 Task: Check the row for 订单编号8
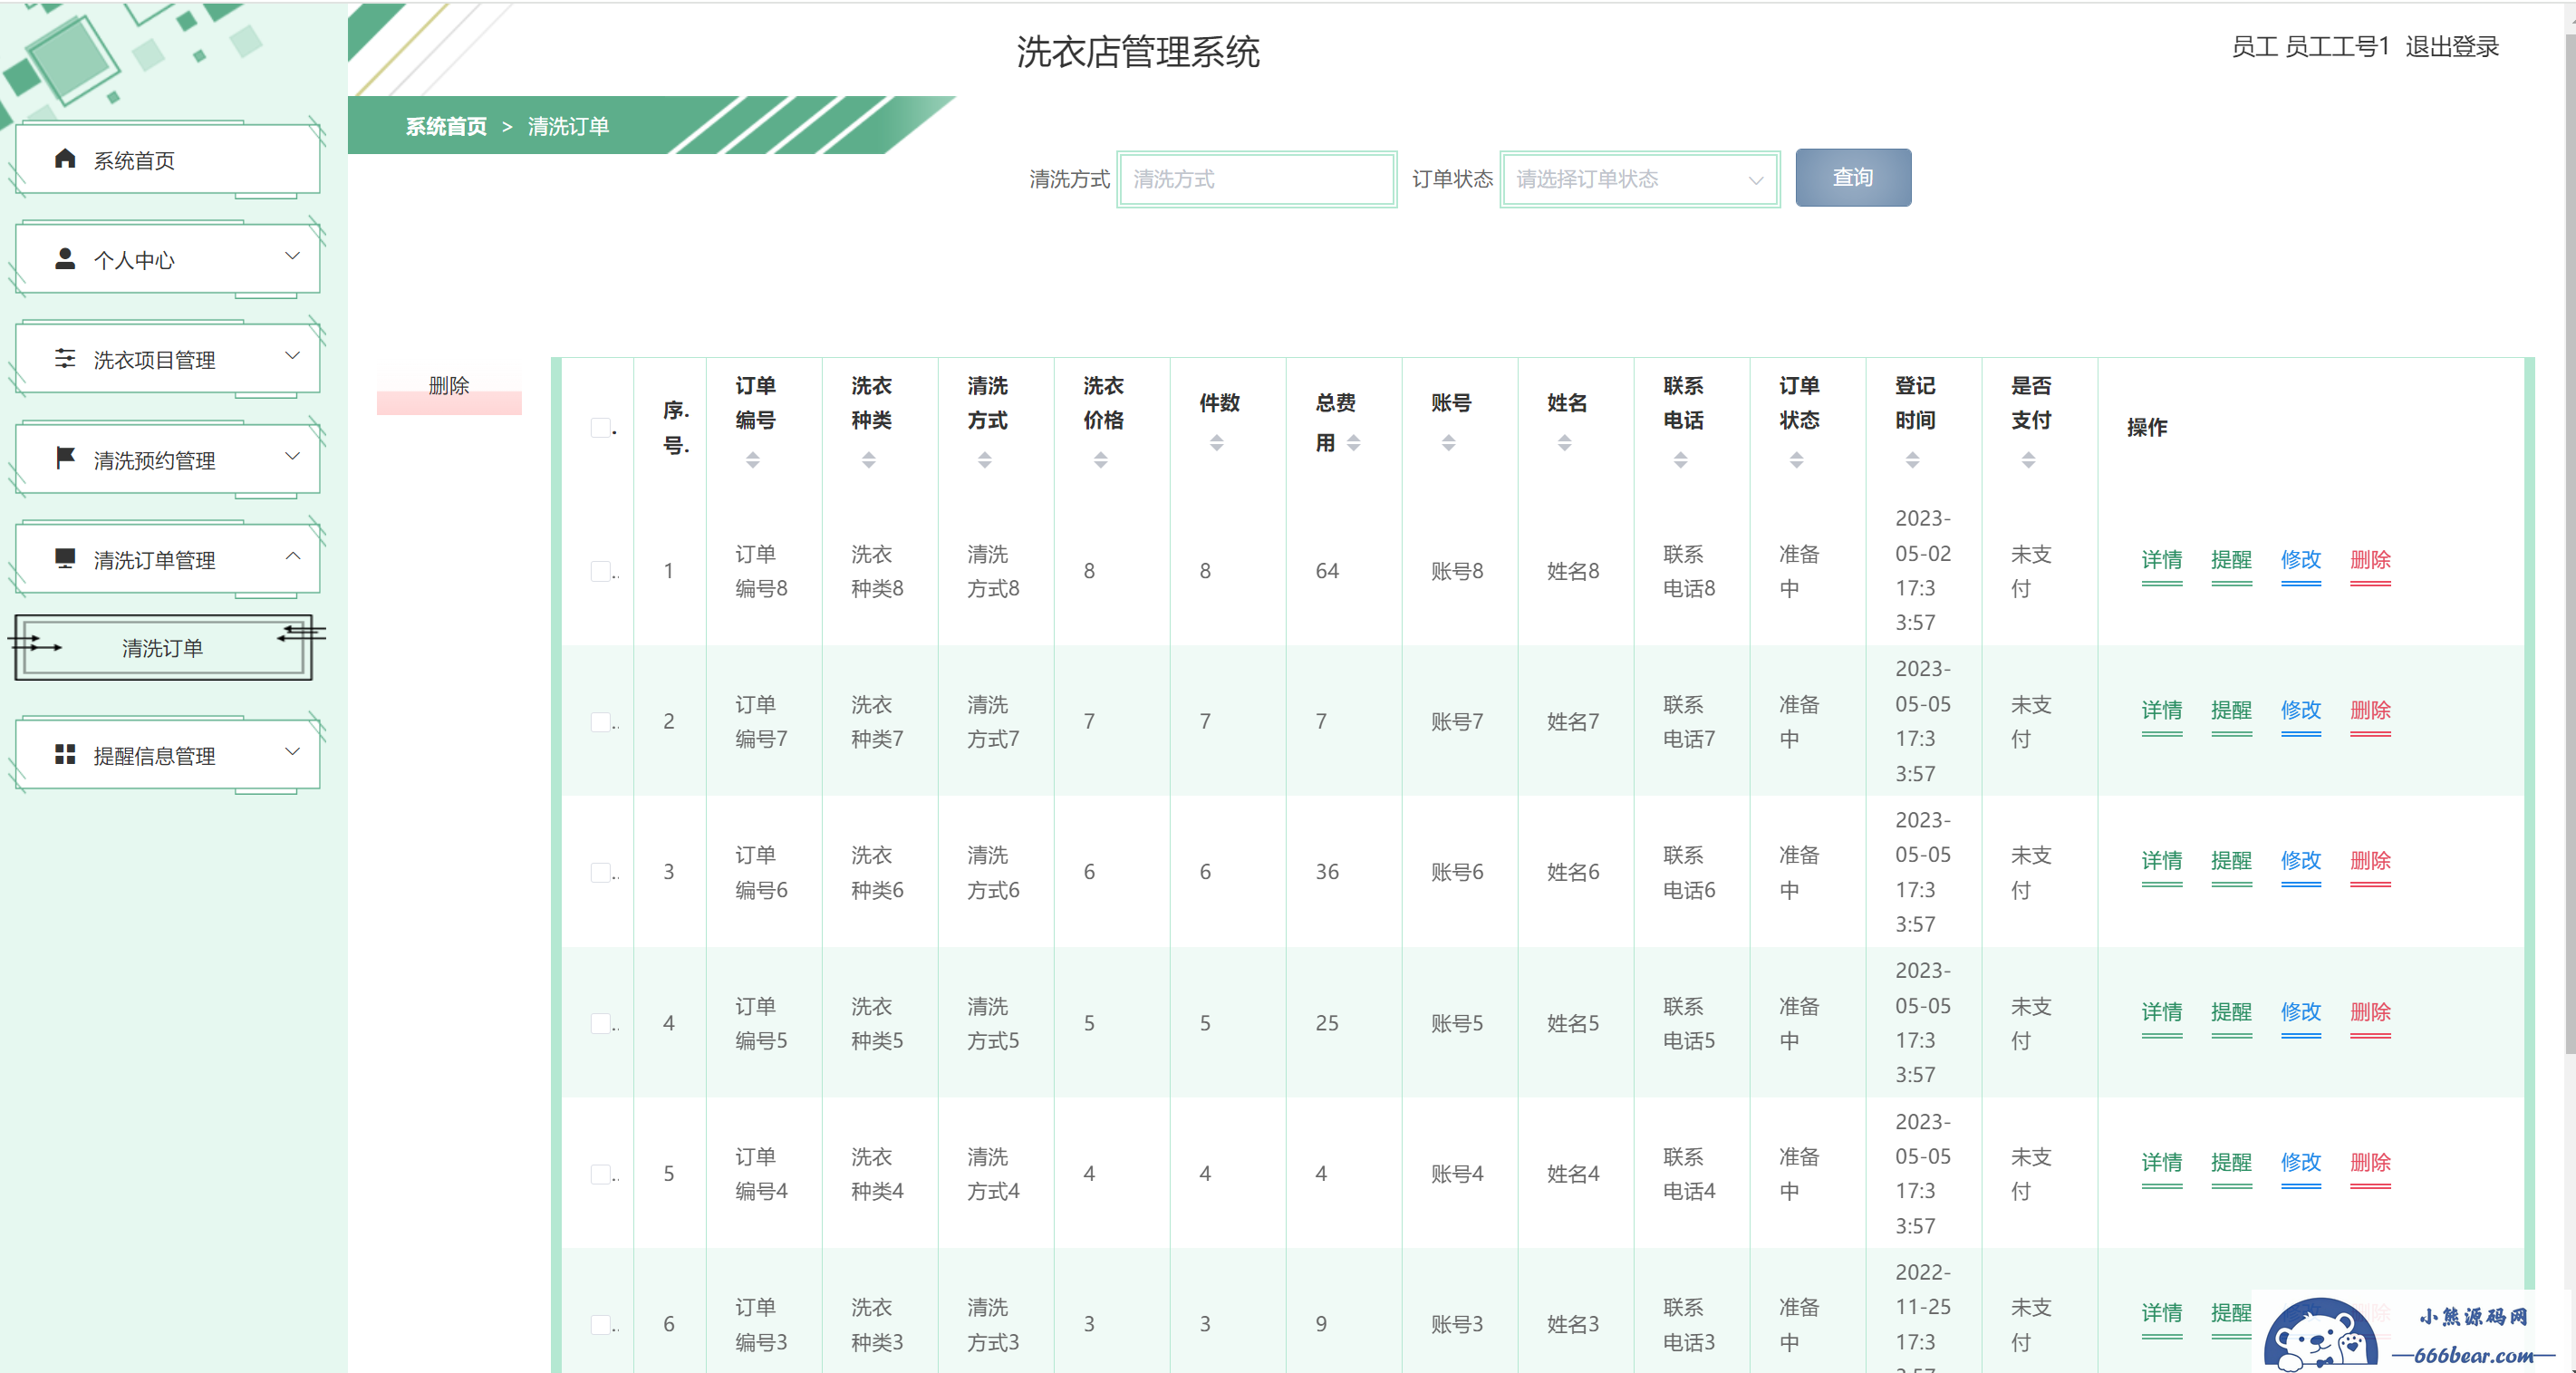click(600, 571)
